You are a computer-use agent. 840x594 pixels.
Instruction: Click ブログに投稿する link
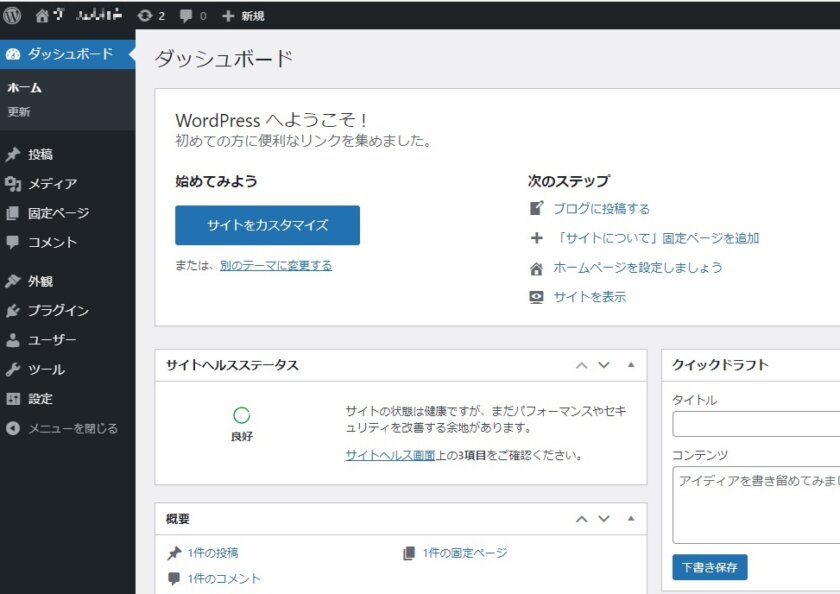[601, 209]
